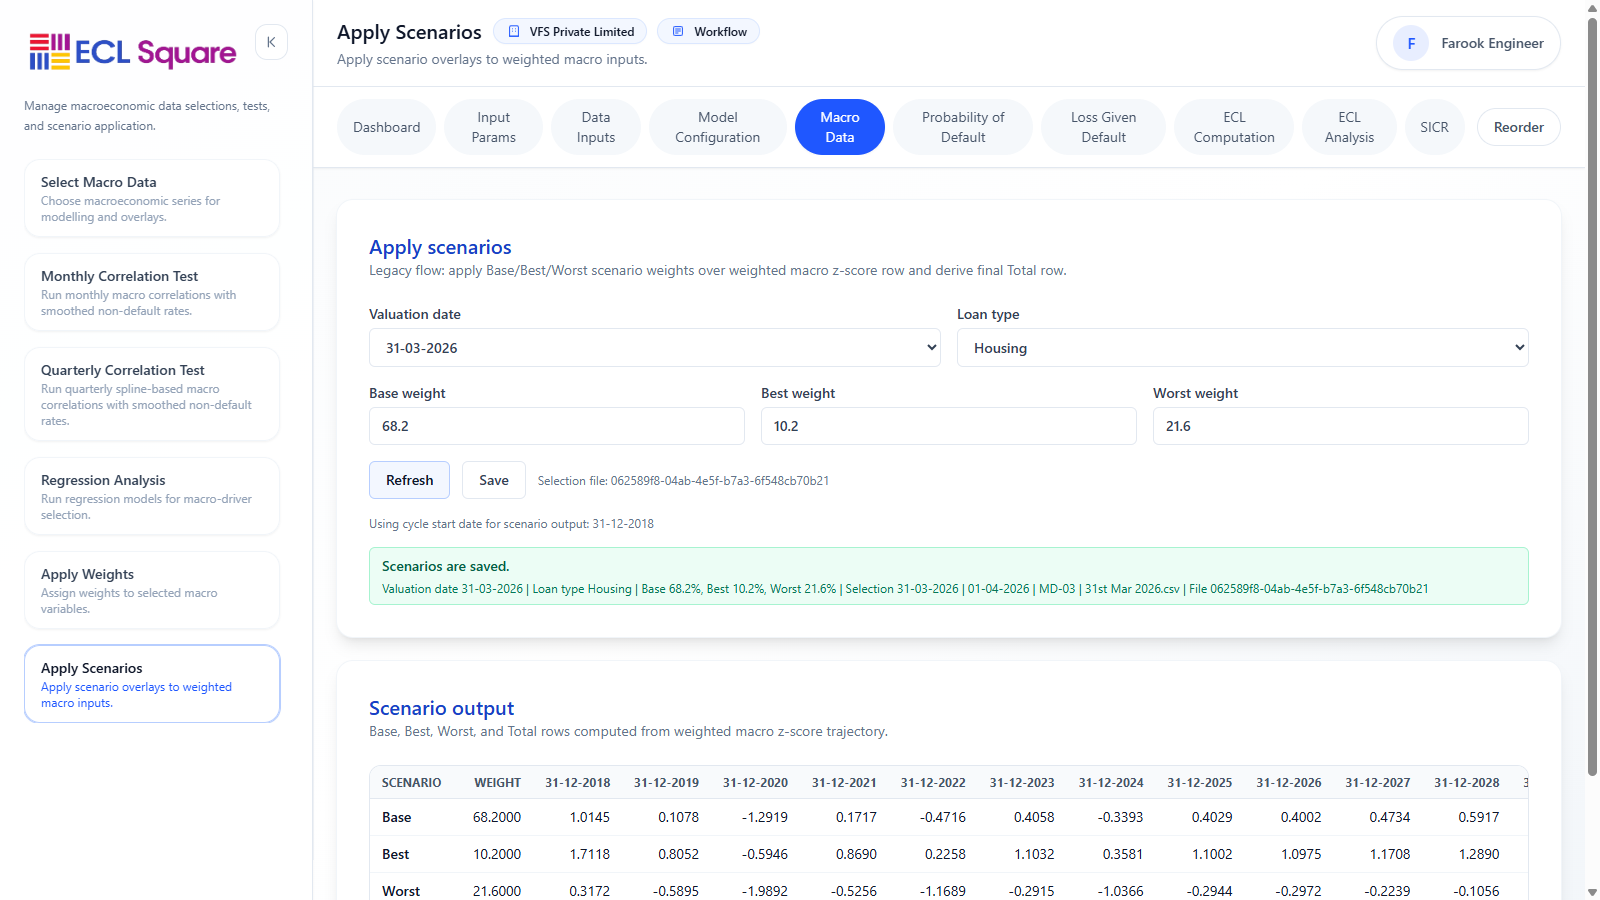Screen dimensions: 1600x900
Task: Open the Valuation date dropdown
Action: (x=655, y=348)
